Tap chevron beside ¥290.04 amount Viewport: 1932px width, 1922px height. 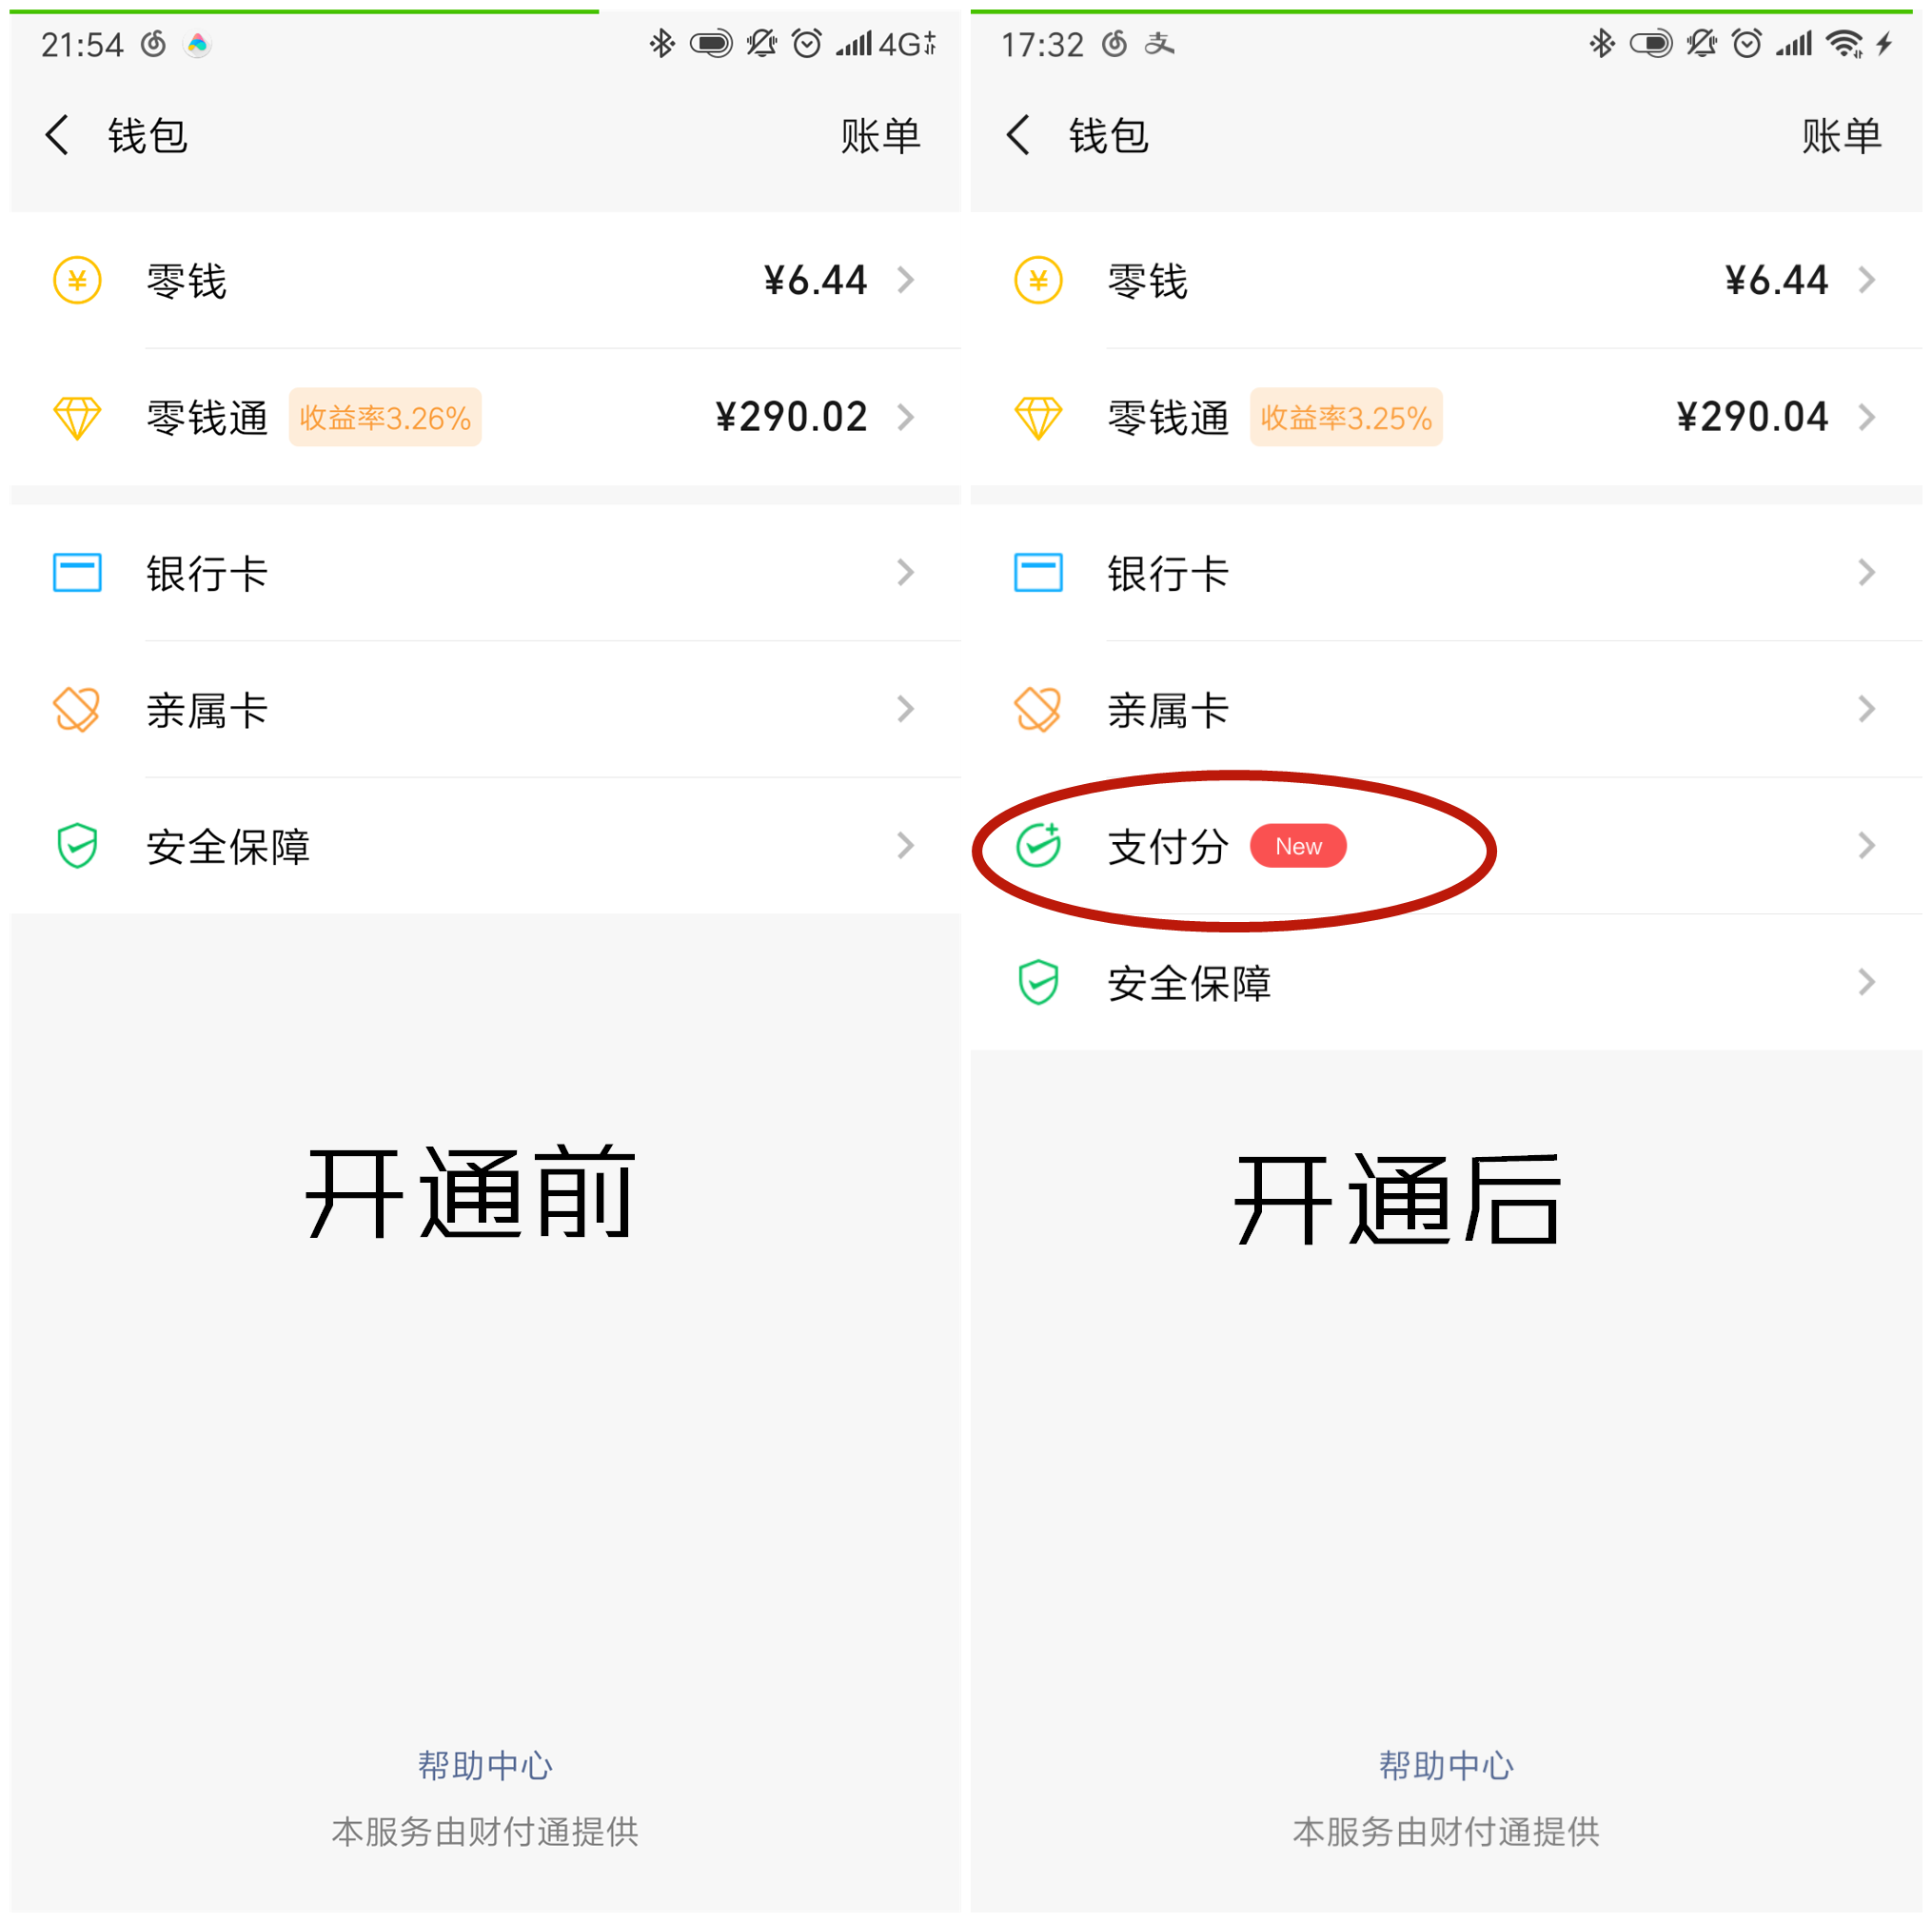[x=1867, y=417]
